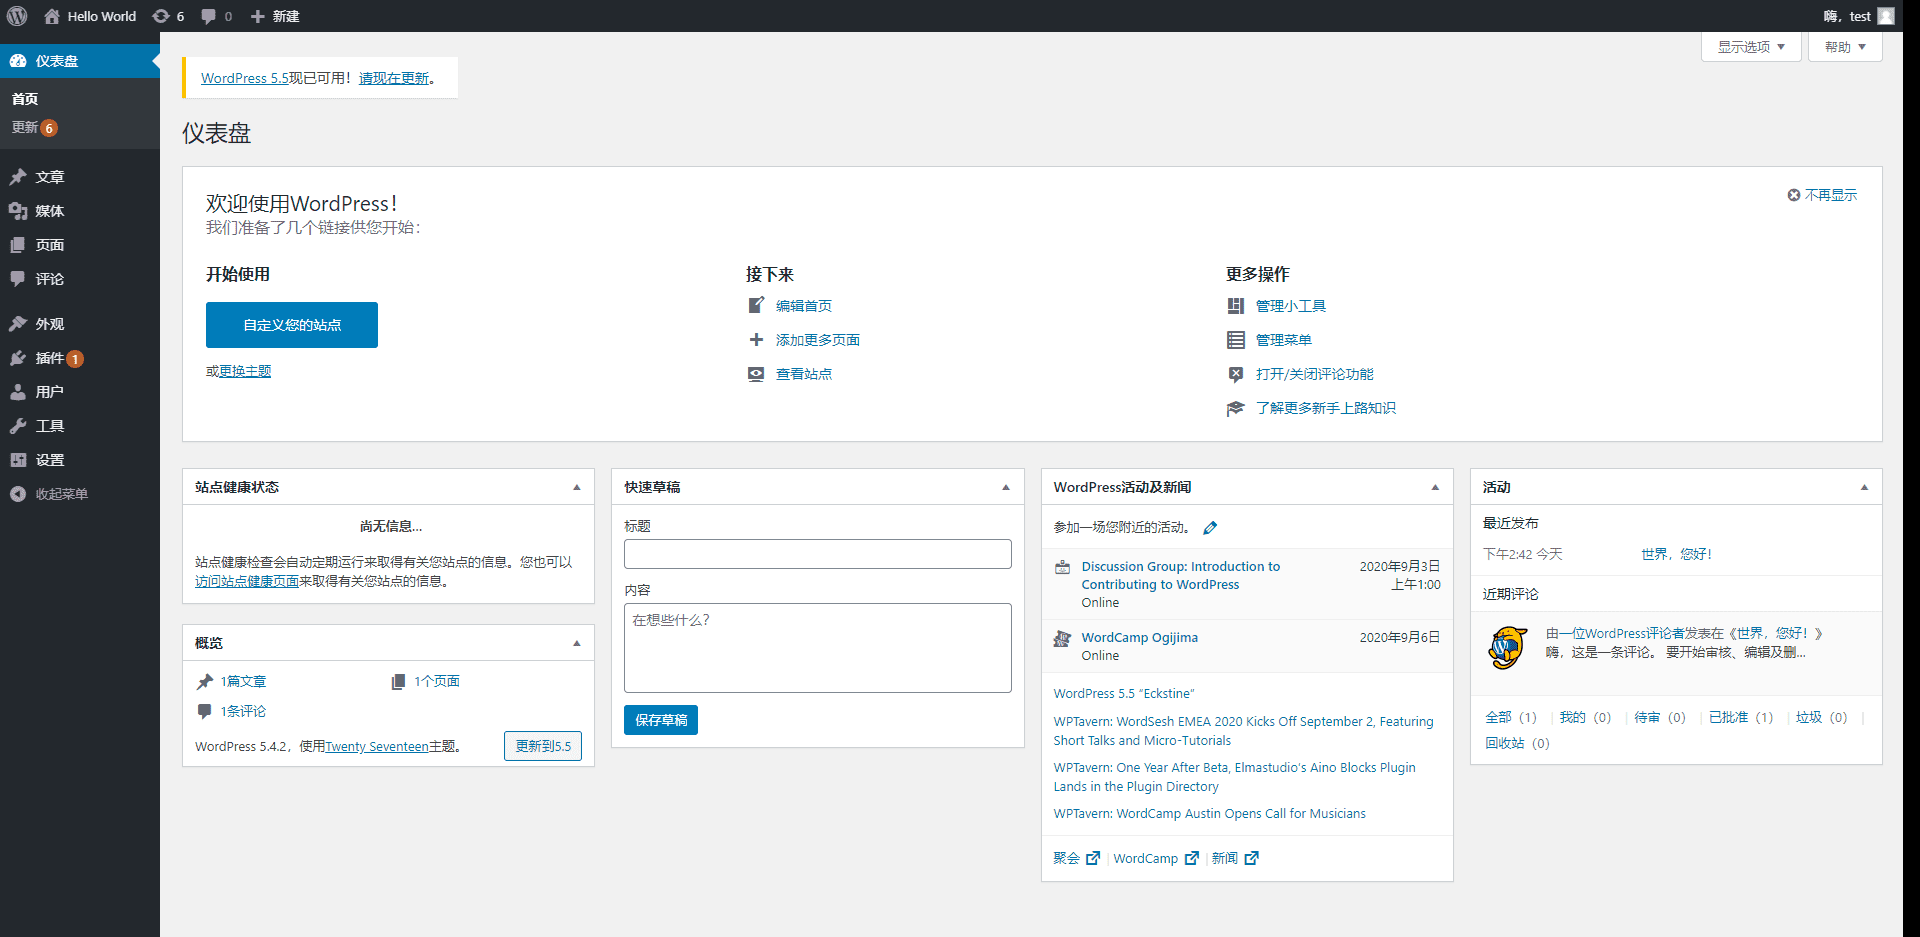The width and height of the screenshot is (1920, 937).
Task: Toggle the 活动 panel arrow
Action: tap(1864, 487)
